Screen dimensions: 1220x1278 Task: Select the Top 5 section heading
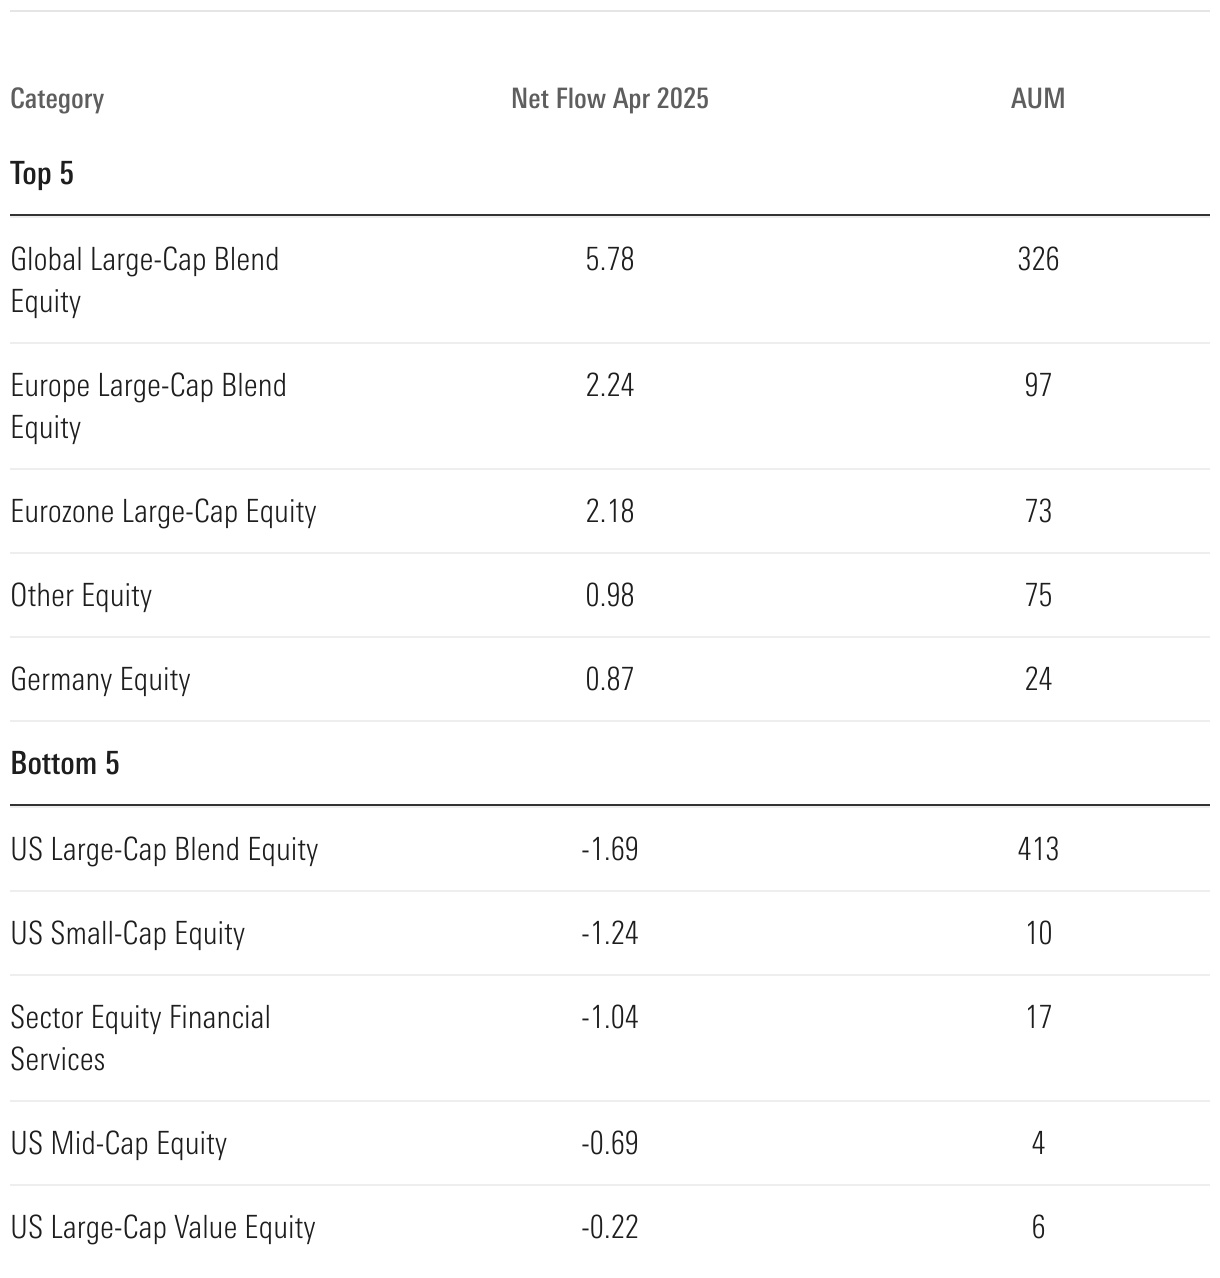(42, 174)
